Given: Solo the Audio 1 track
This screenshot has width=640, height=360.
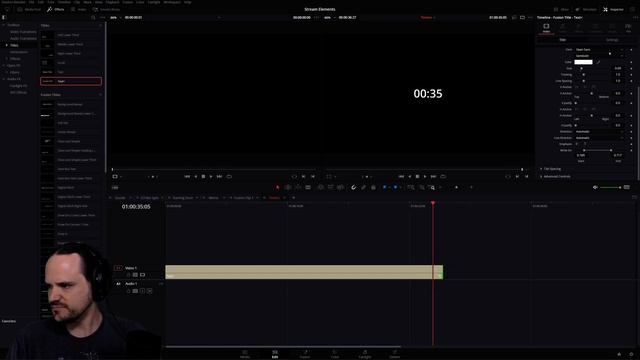Looking at the screenshot, I should [x=142, y=291].
